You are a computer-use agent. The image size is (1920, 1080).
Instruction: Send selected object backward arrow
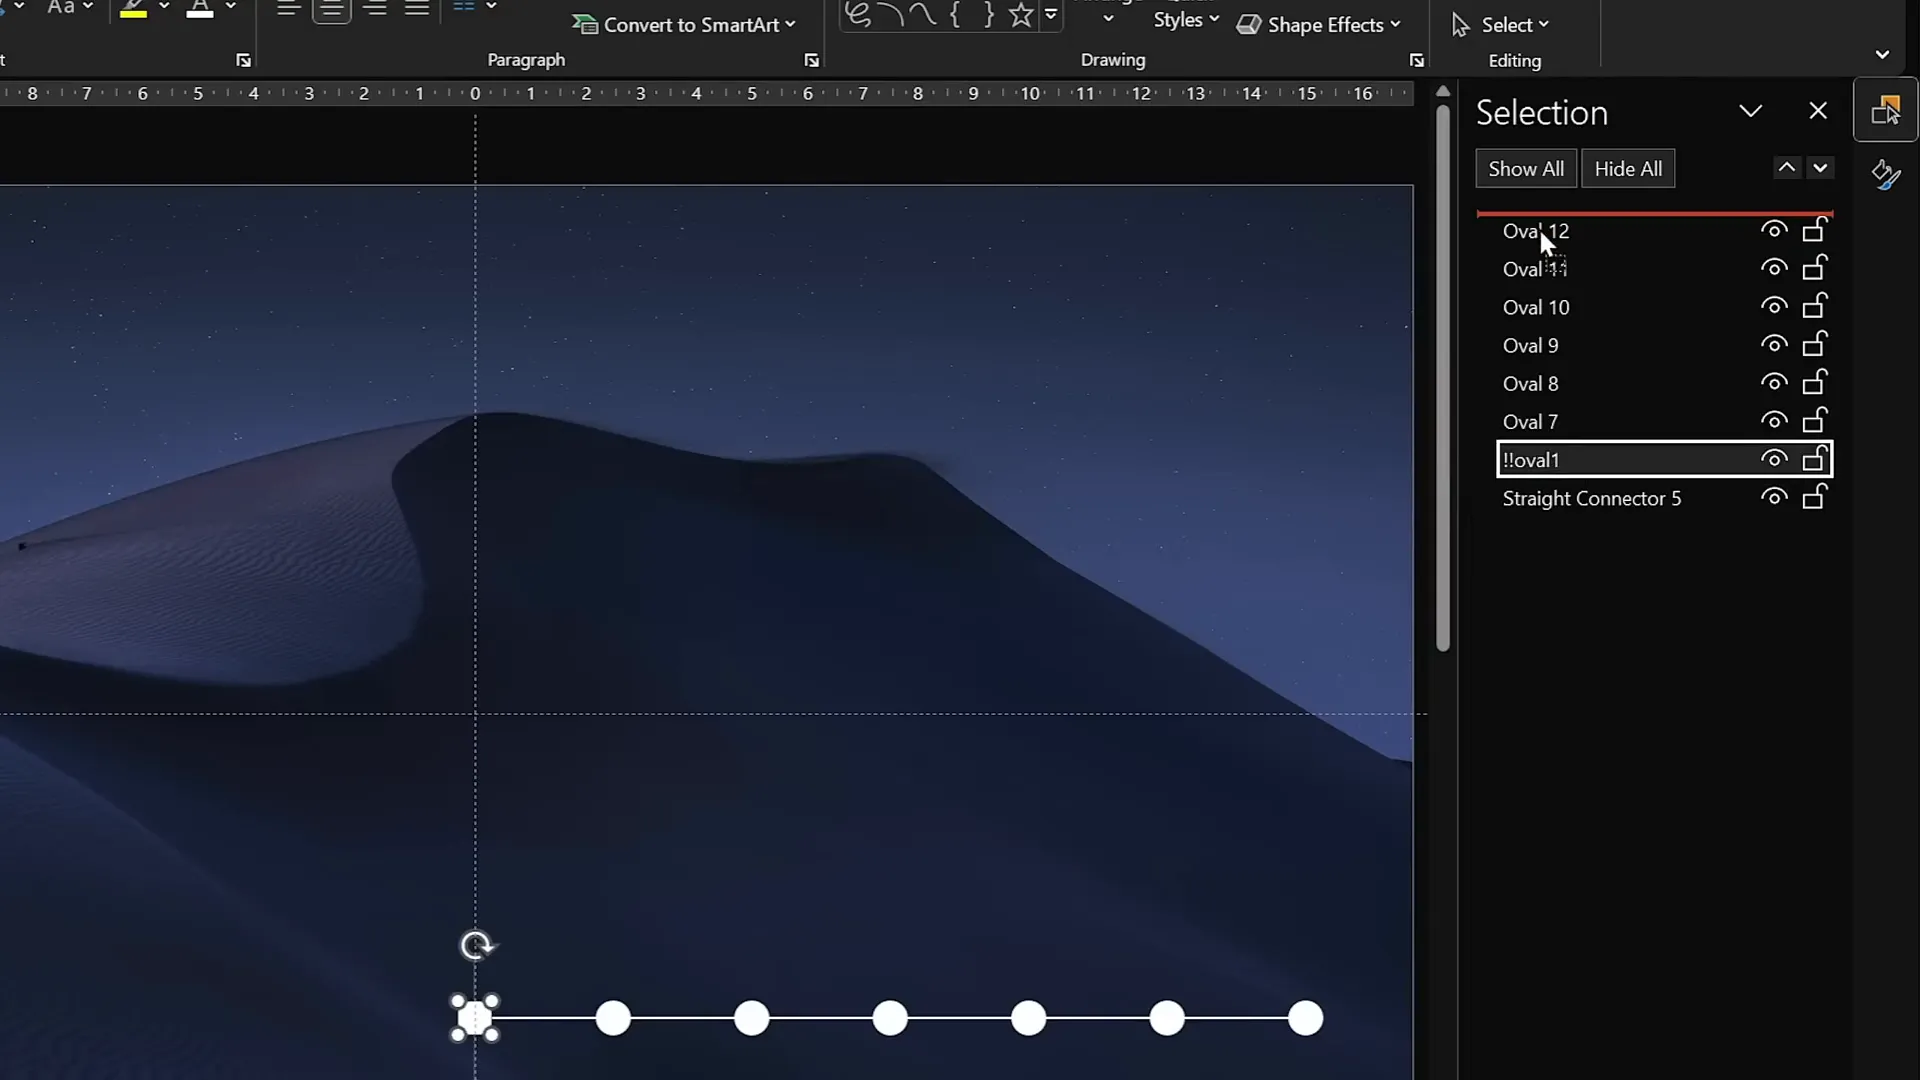(1820, 168)
